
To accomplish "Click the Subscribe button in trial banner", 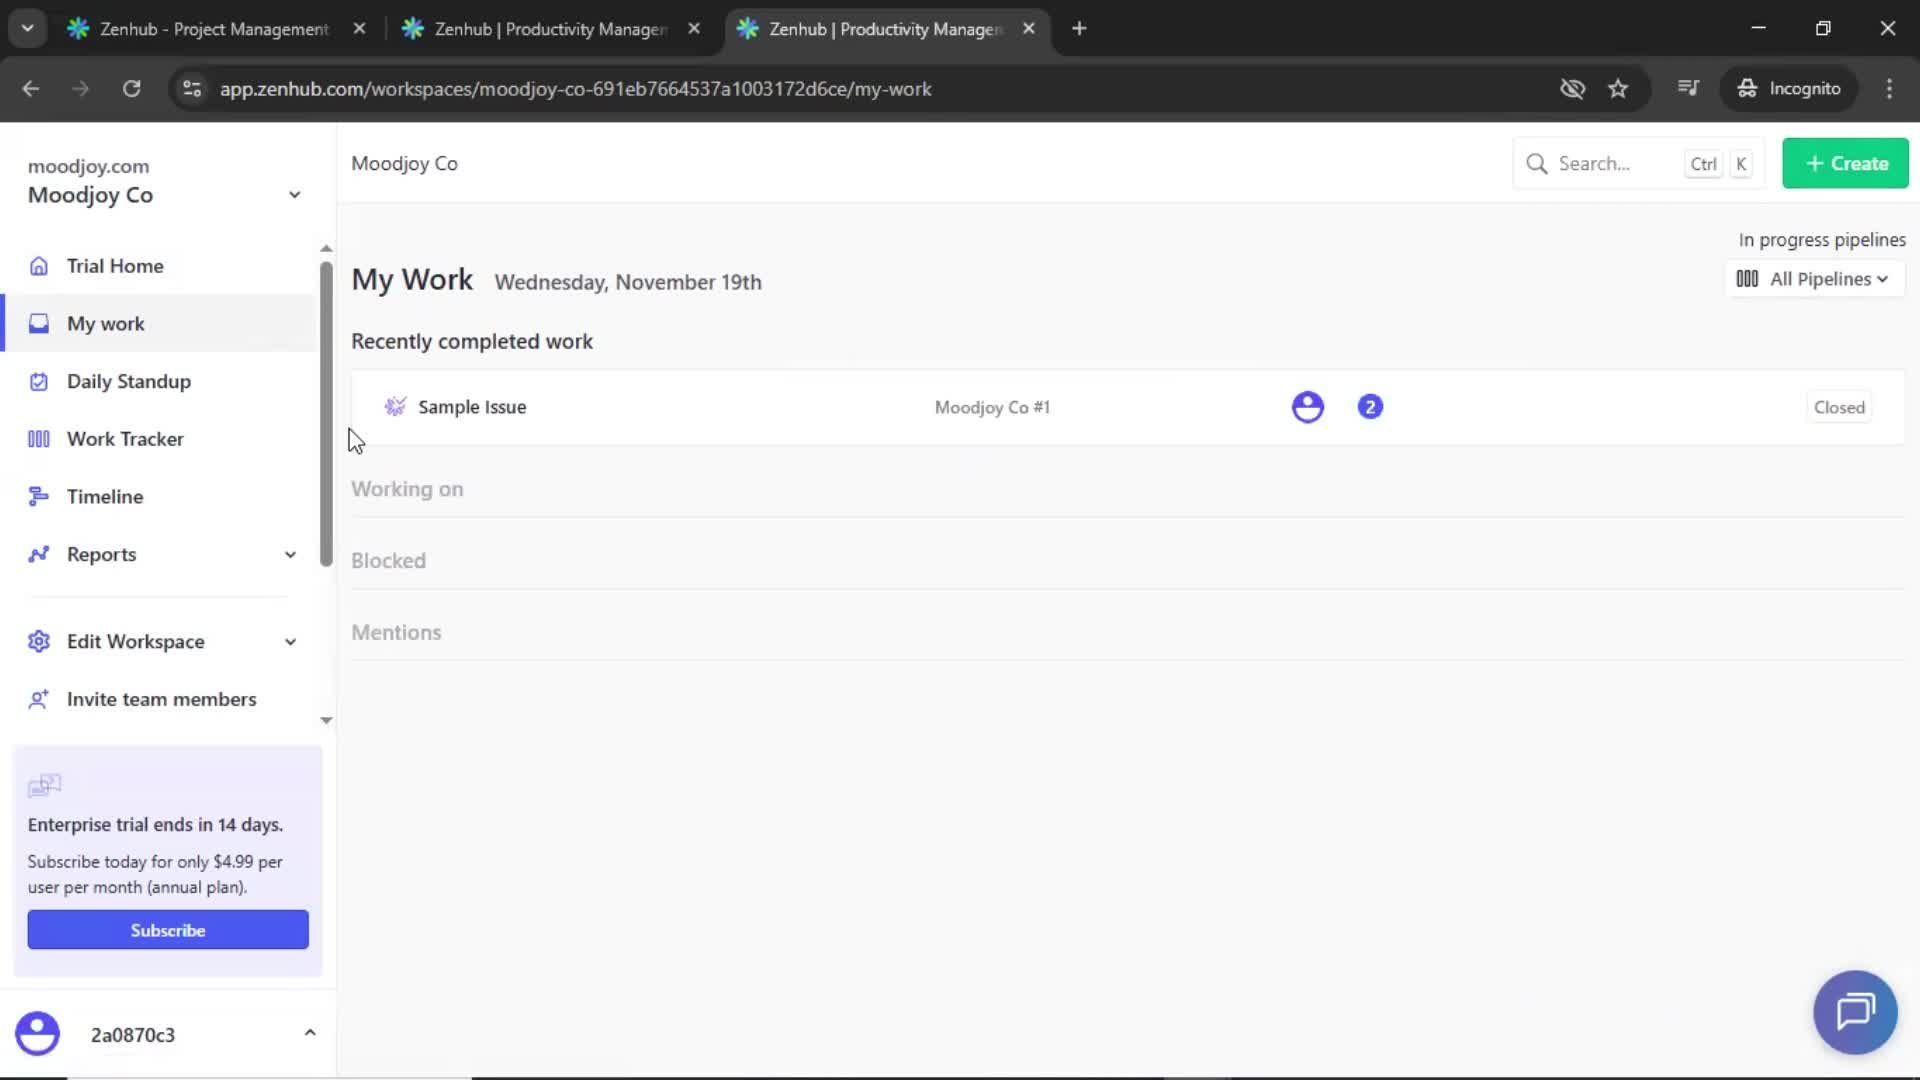I will pyautogui.click(x=167, y=929).
